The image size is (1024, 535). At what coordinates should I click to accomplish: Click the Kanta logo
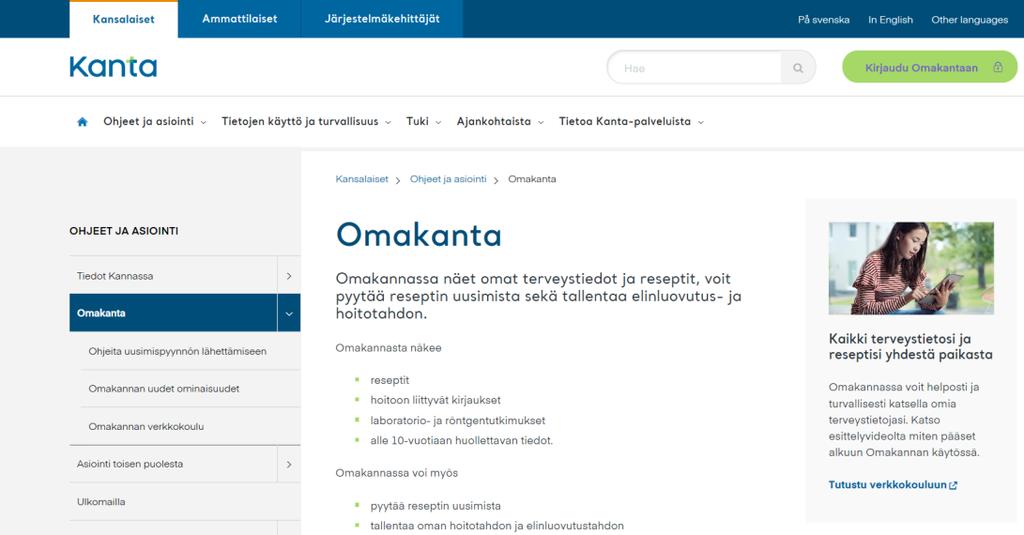[x=113, y=67]
